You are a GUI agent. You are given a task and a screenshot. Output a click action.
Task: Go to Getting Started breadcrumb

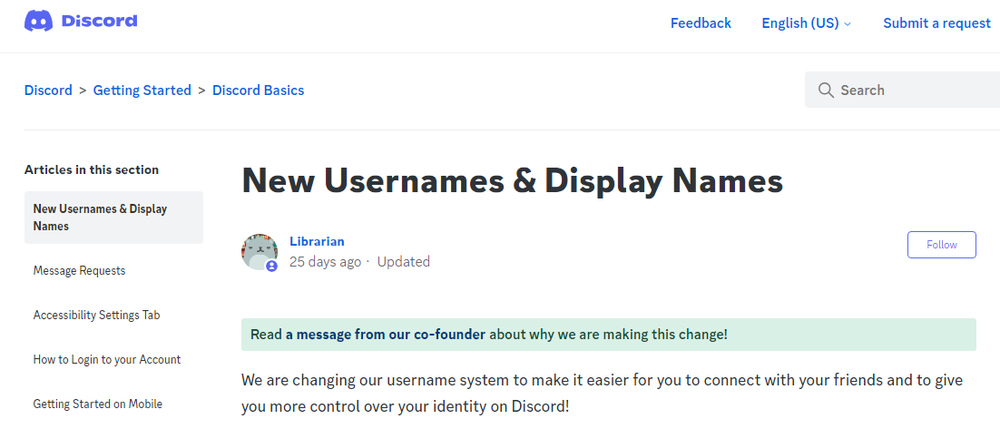[x=142, y=90]
